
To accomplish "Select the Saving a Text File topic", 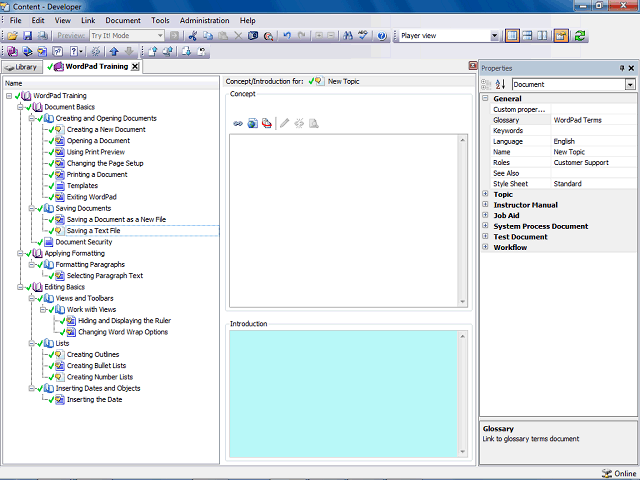I will (93, 231).
